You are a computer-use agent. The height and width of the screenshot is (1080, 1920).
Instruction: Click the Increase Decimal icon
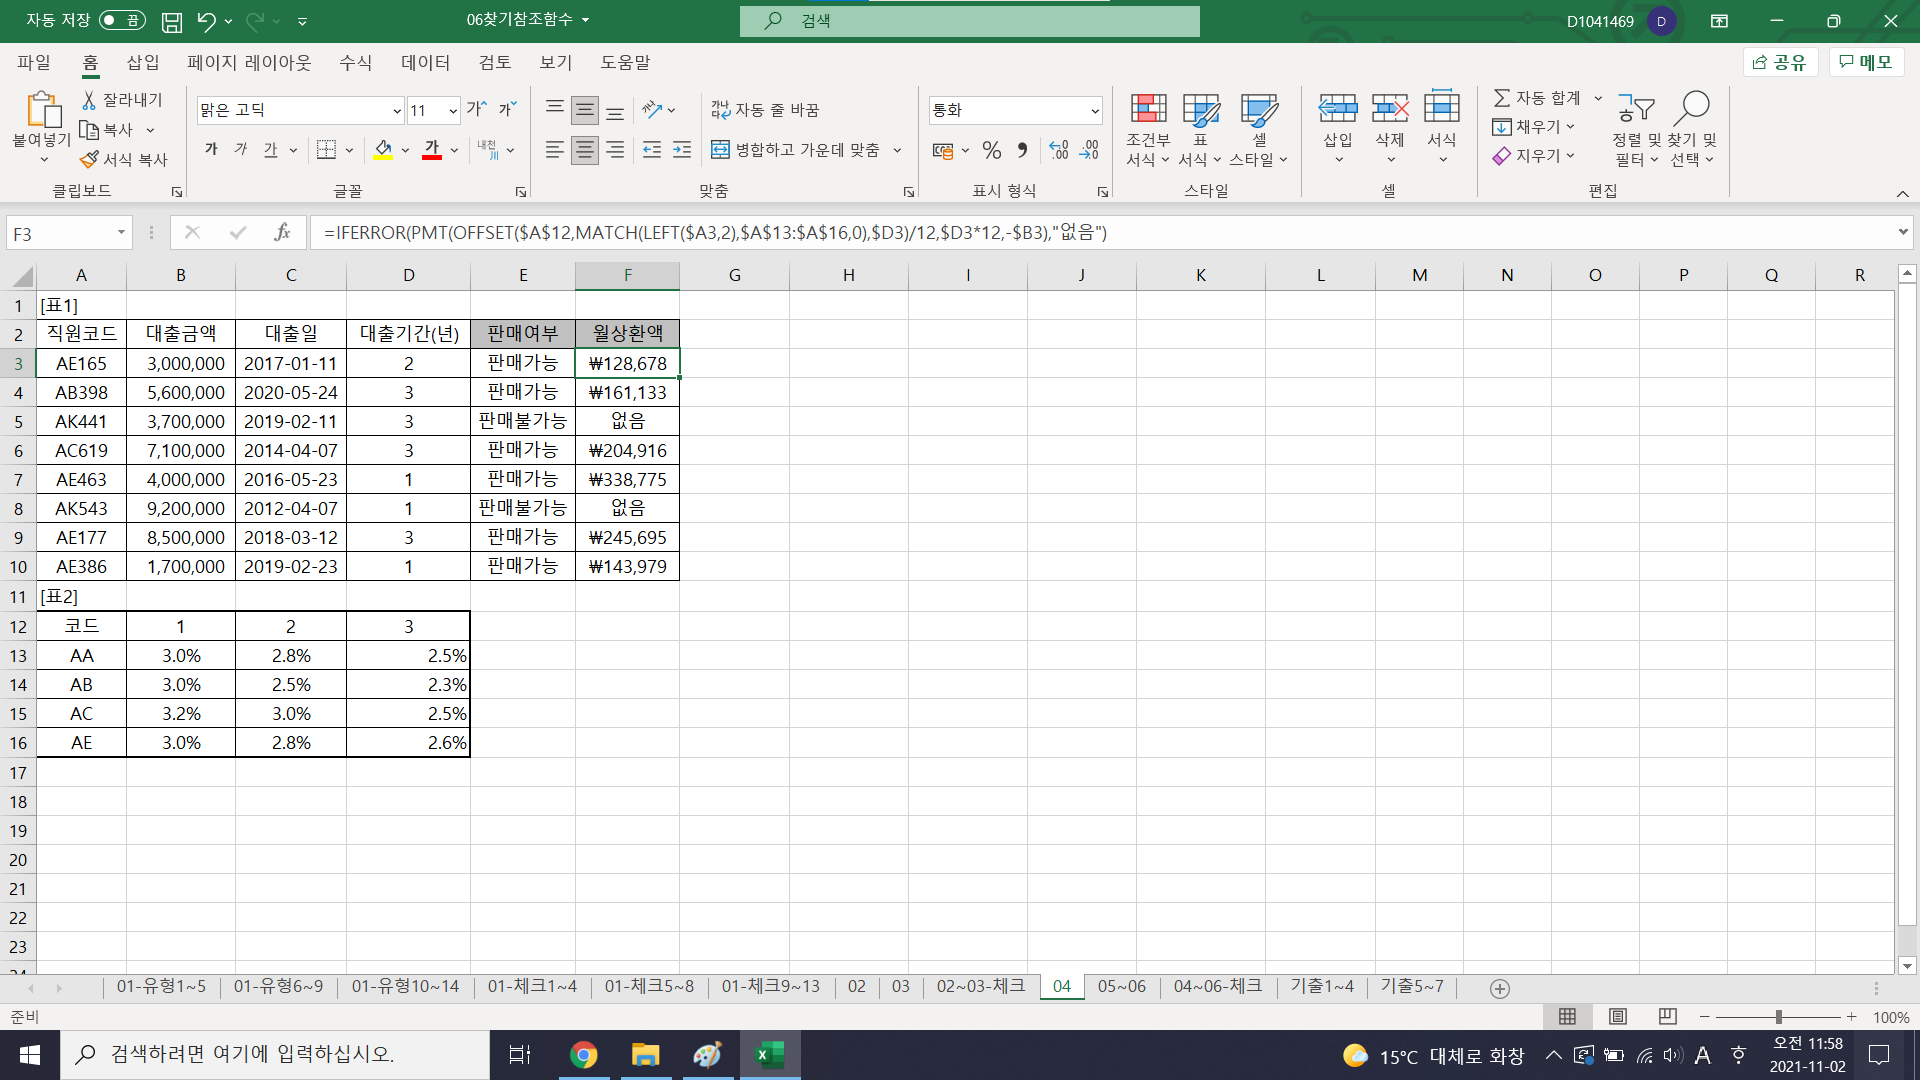pyautogui.click(x=1059, y=150)
